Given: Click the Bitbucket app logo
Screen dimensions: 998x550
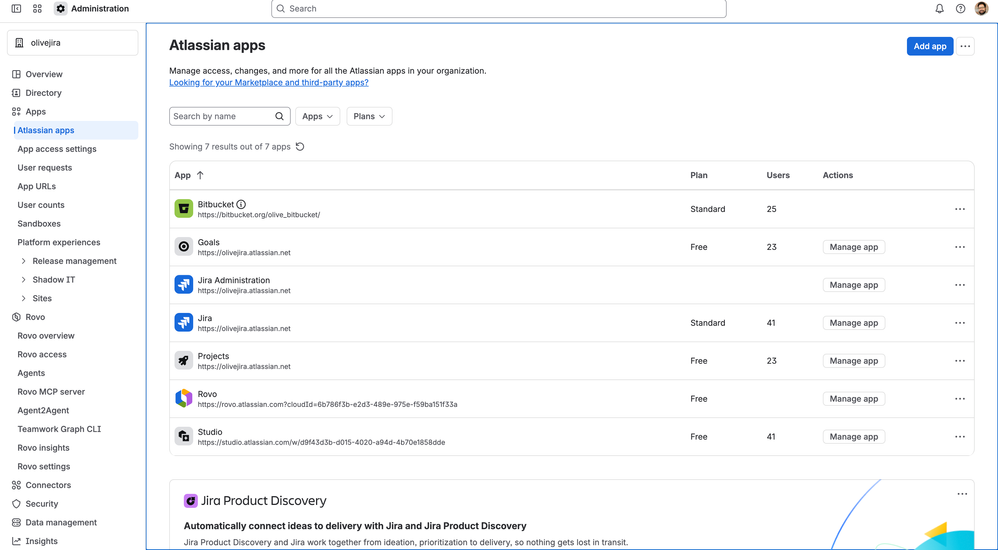Looking at the screenshot, I should (x=184, y=209).
